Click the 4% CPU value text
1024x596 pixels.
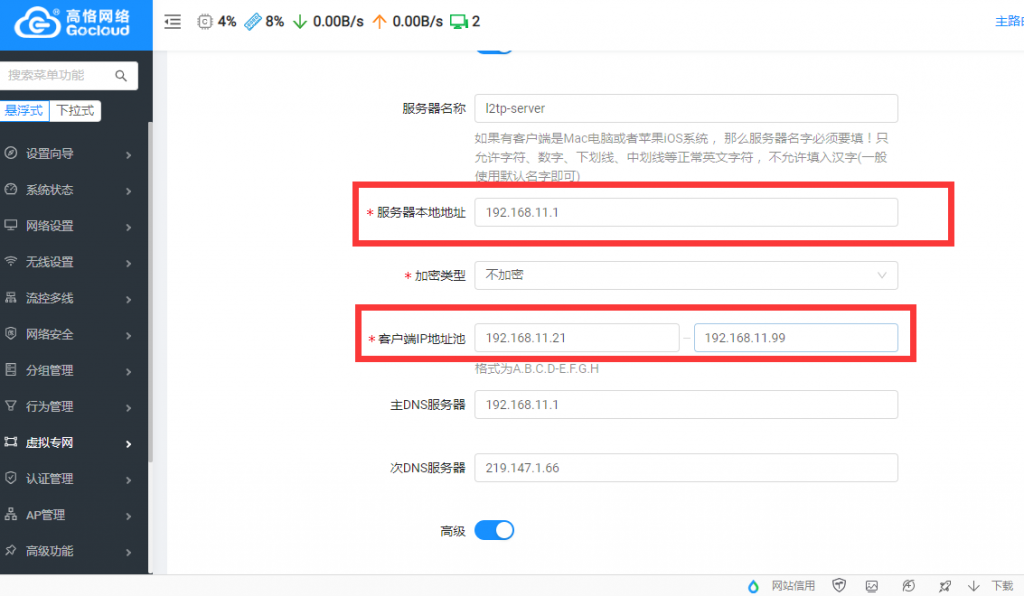[227, 22]
